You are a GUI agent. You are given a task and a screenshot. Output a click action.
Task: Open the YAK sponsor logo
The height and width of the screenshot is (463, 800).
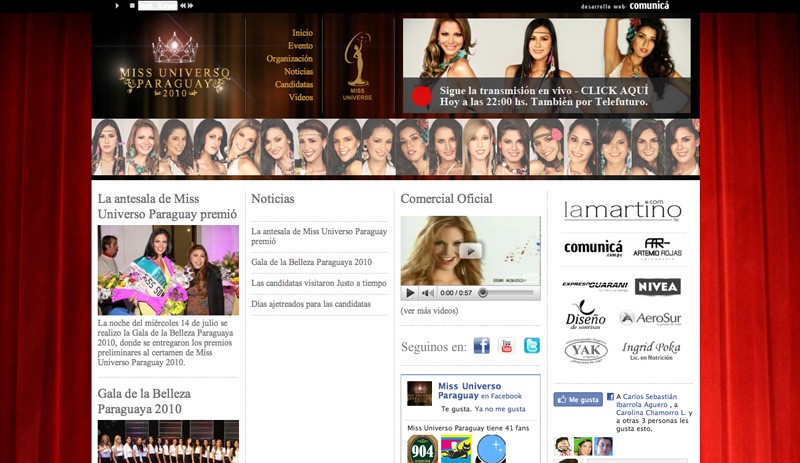click(586, 351)
